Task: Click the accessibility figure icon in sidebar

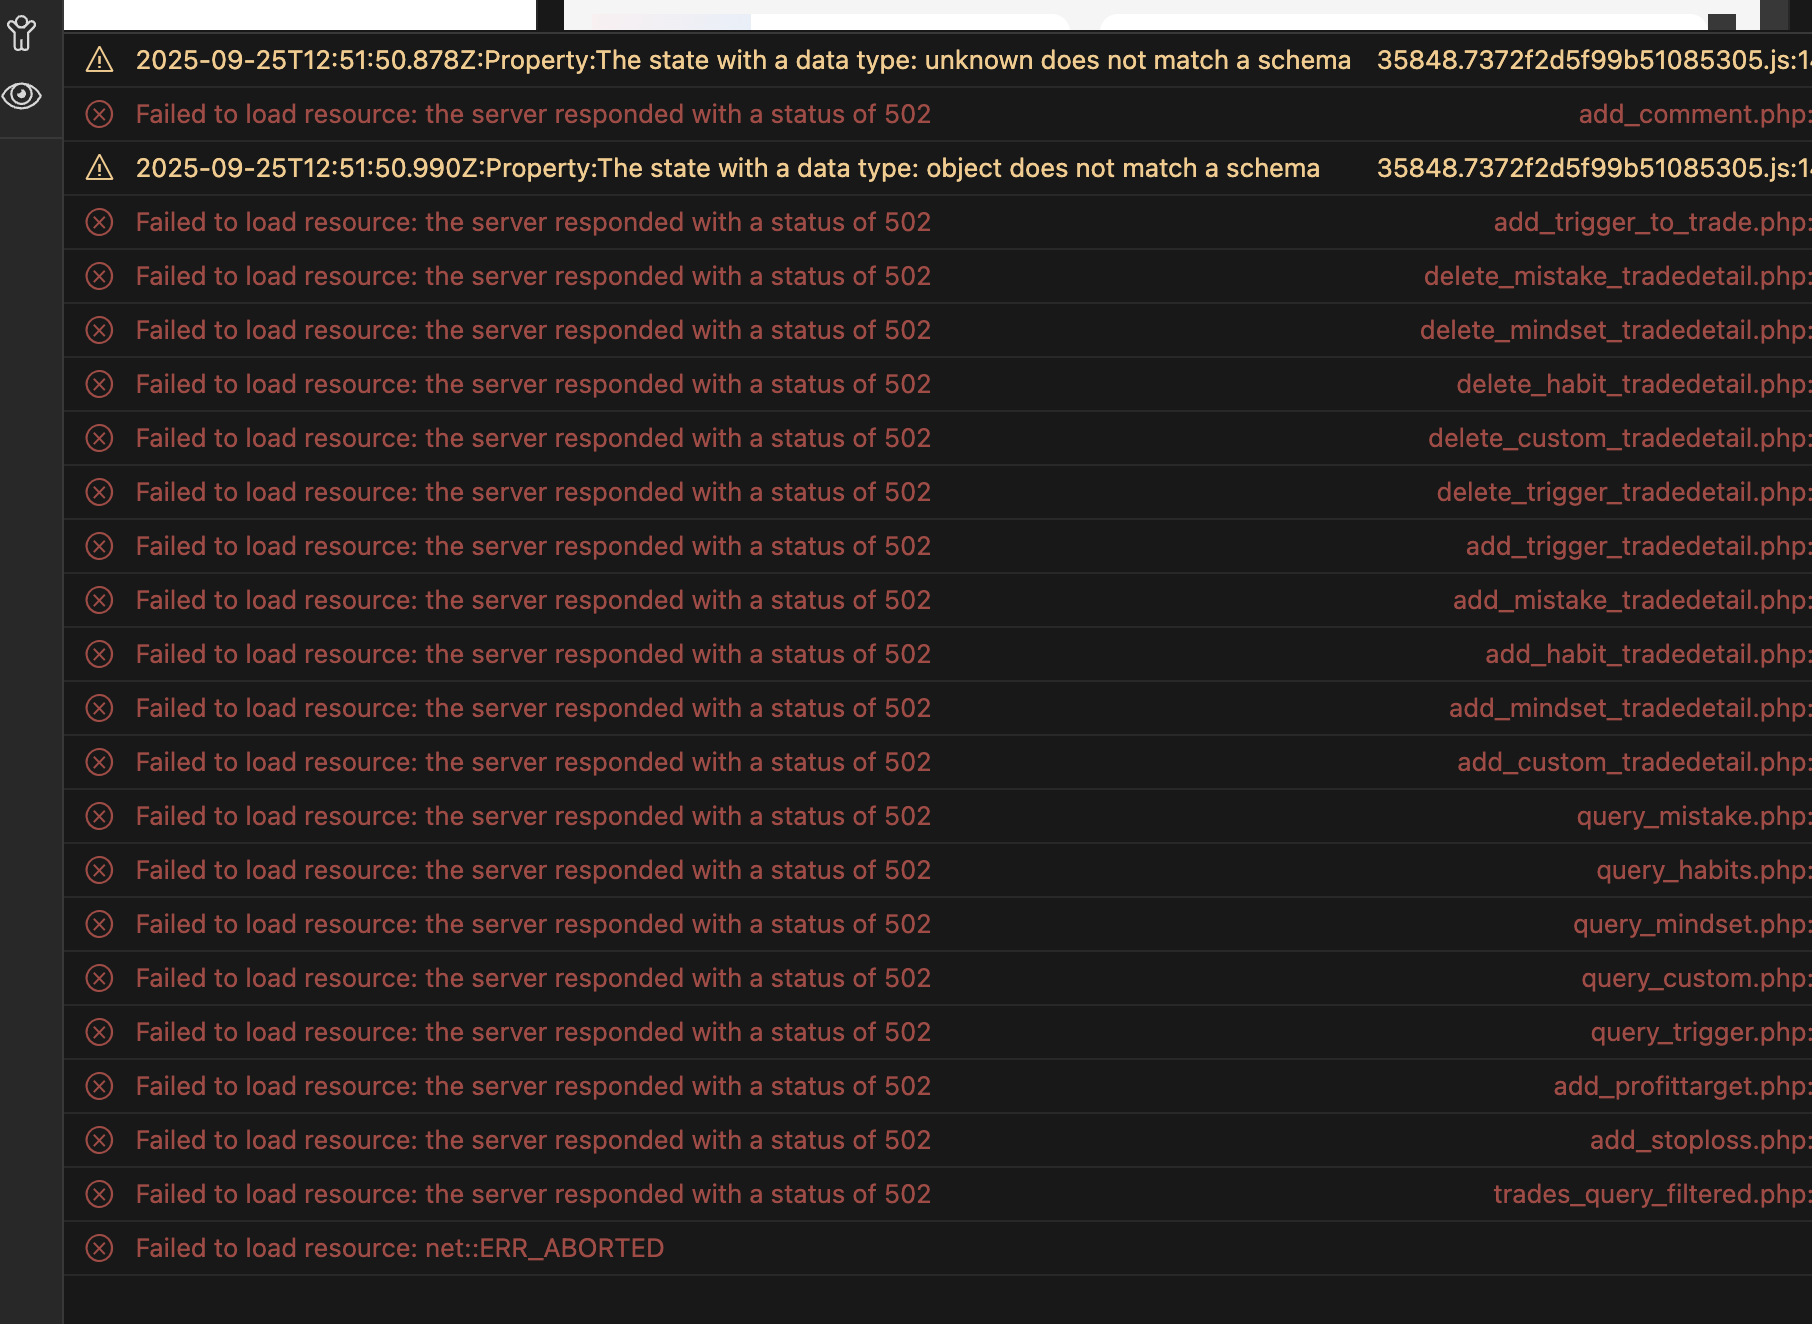Action: (x=21, y=34)
